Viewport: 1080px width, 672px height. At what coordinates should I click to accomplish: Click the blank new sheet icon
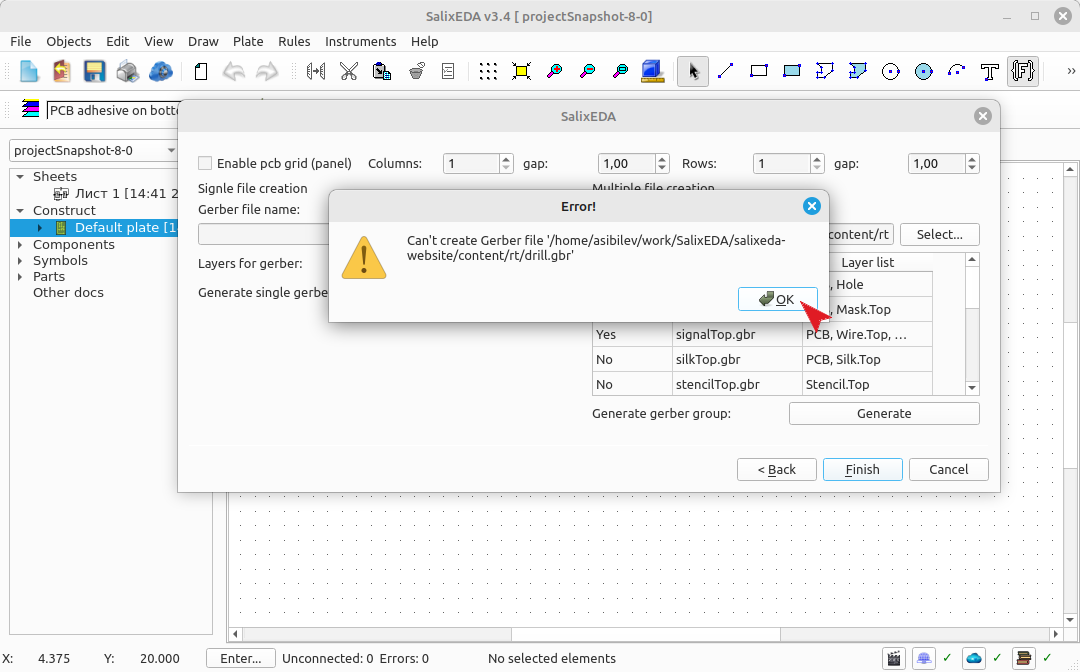coord(201,72)
